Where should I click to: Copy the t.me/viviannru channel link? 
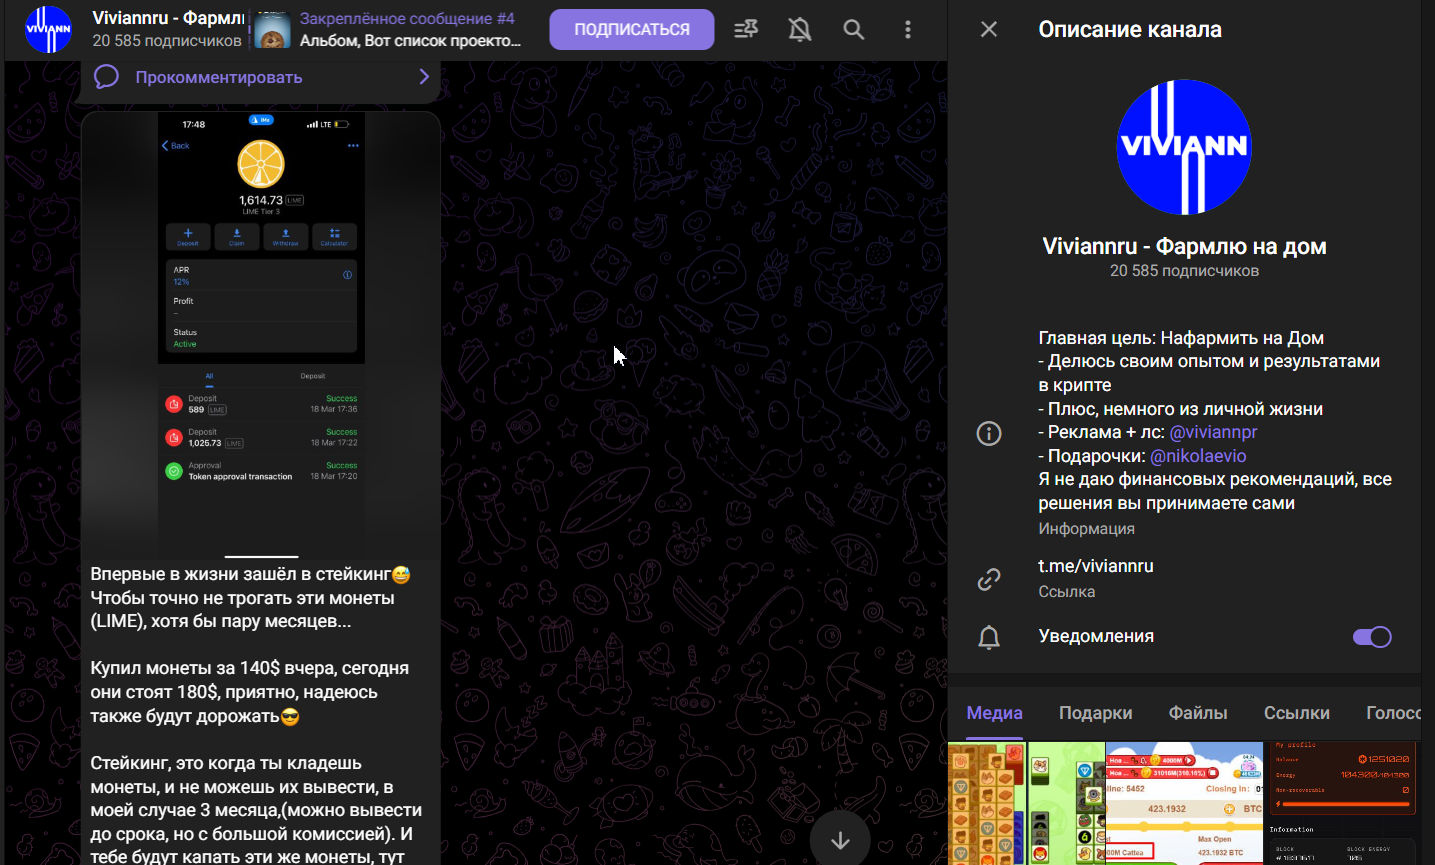(x=1096, y=566)
